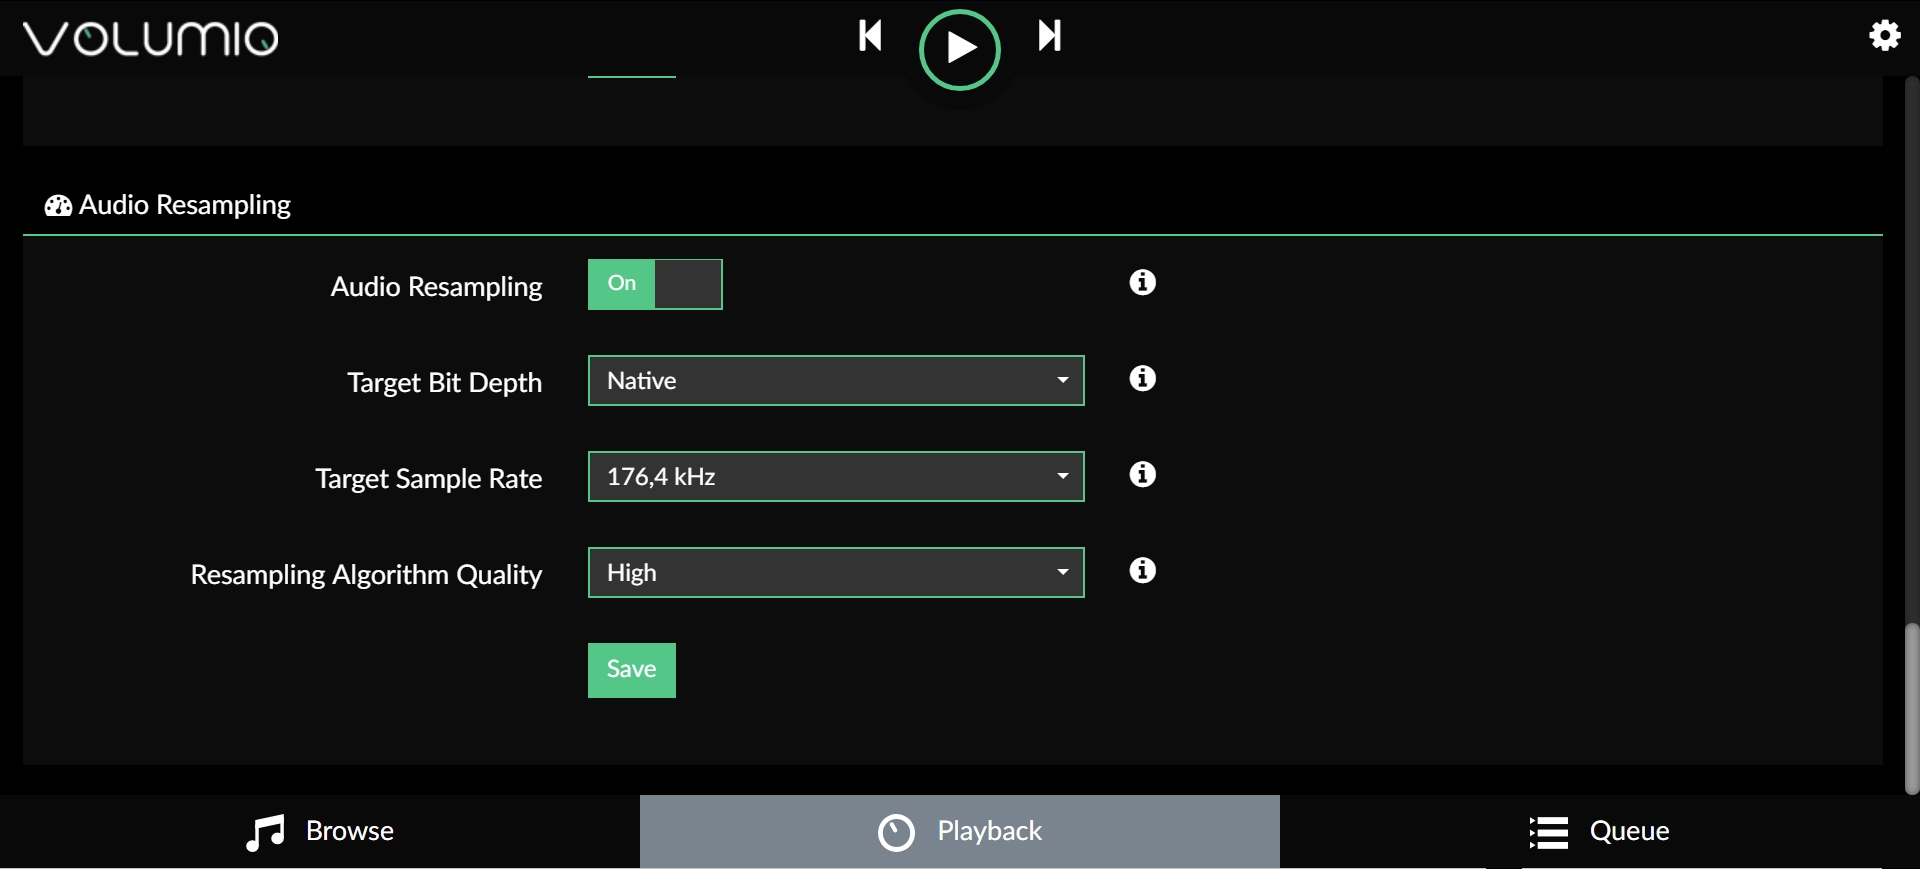The height and width of the screenshot is (869, 1920).
Task: Click the previous track button
Action: 870,36
